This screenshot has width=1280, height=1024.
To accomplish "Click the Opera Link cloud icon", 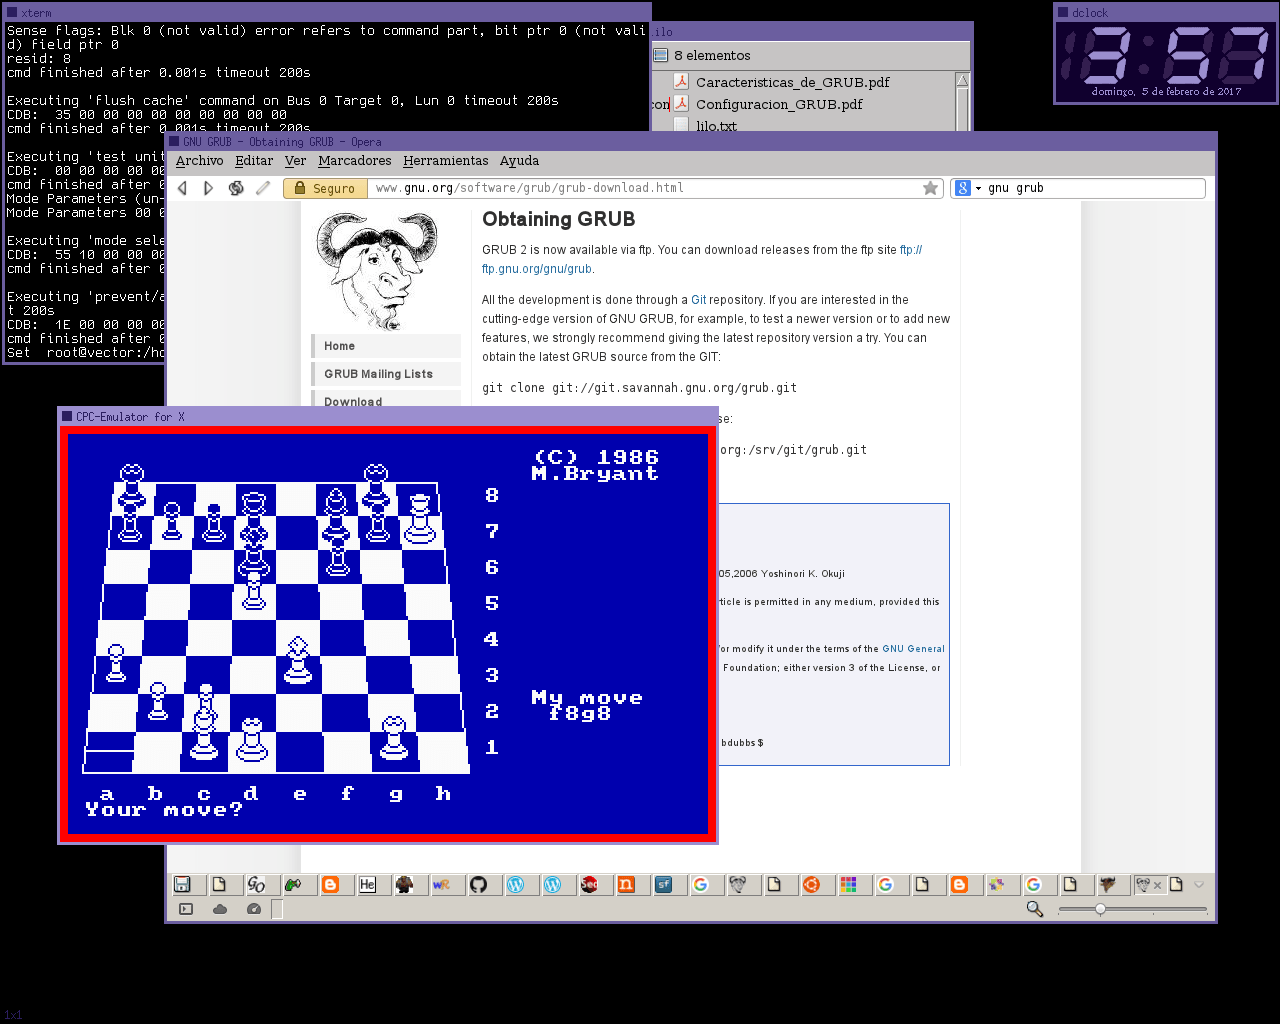I will pos(220,909).
